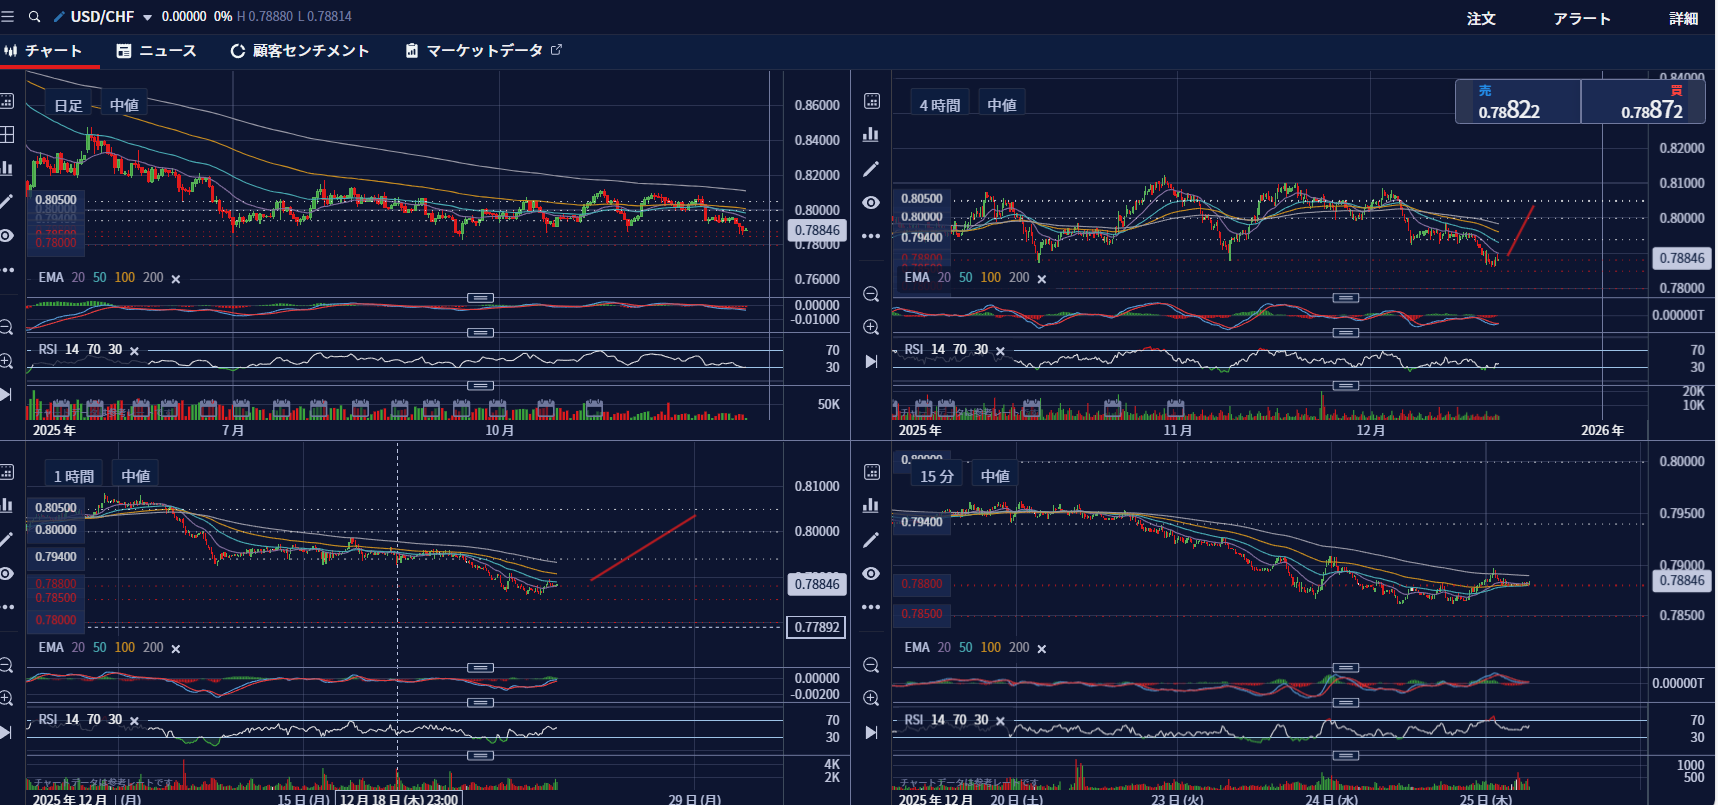Open date picker on 4-hour chart
The width and height of the screenshot is (1718, 805).
coord(872,101)
